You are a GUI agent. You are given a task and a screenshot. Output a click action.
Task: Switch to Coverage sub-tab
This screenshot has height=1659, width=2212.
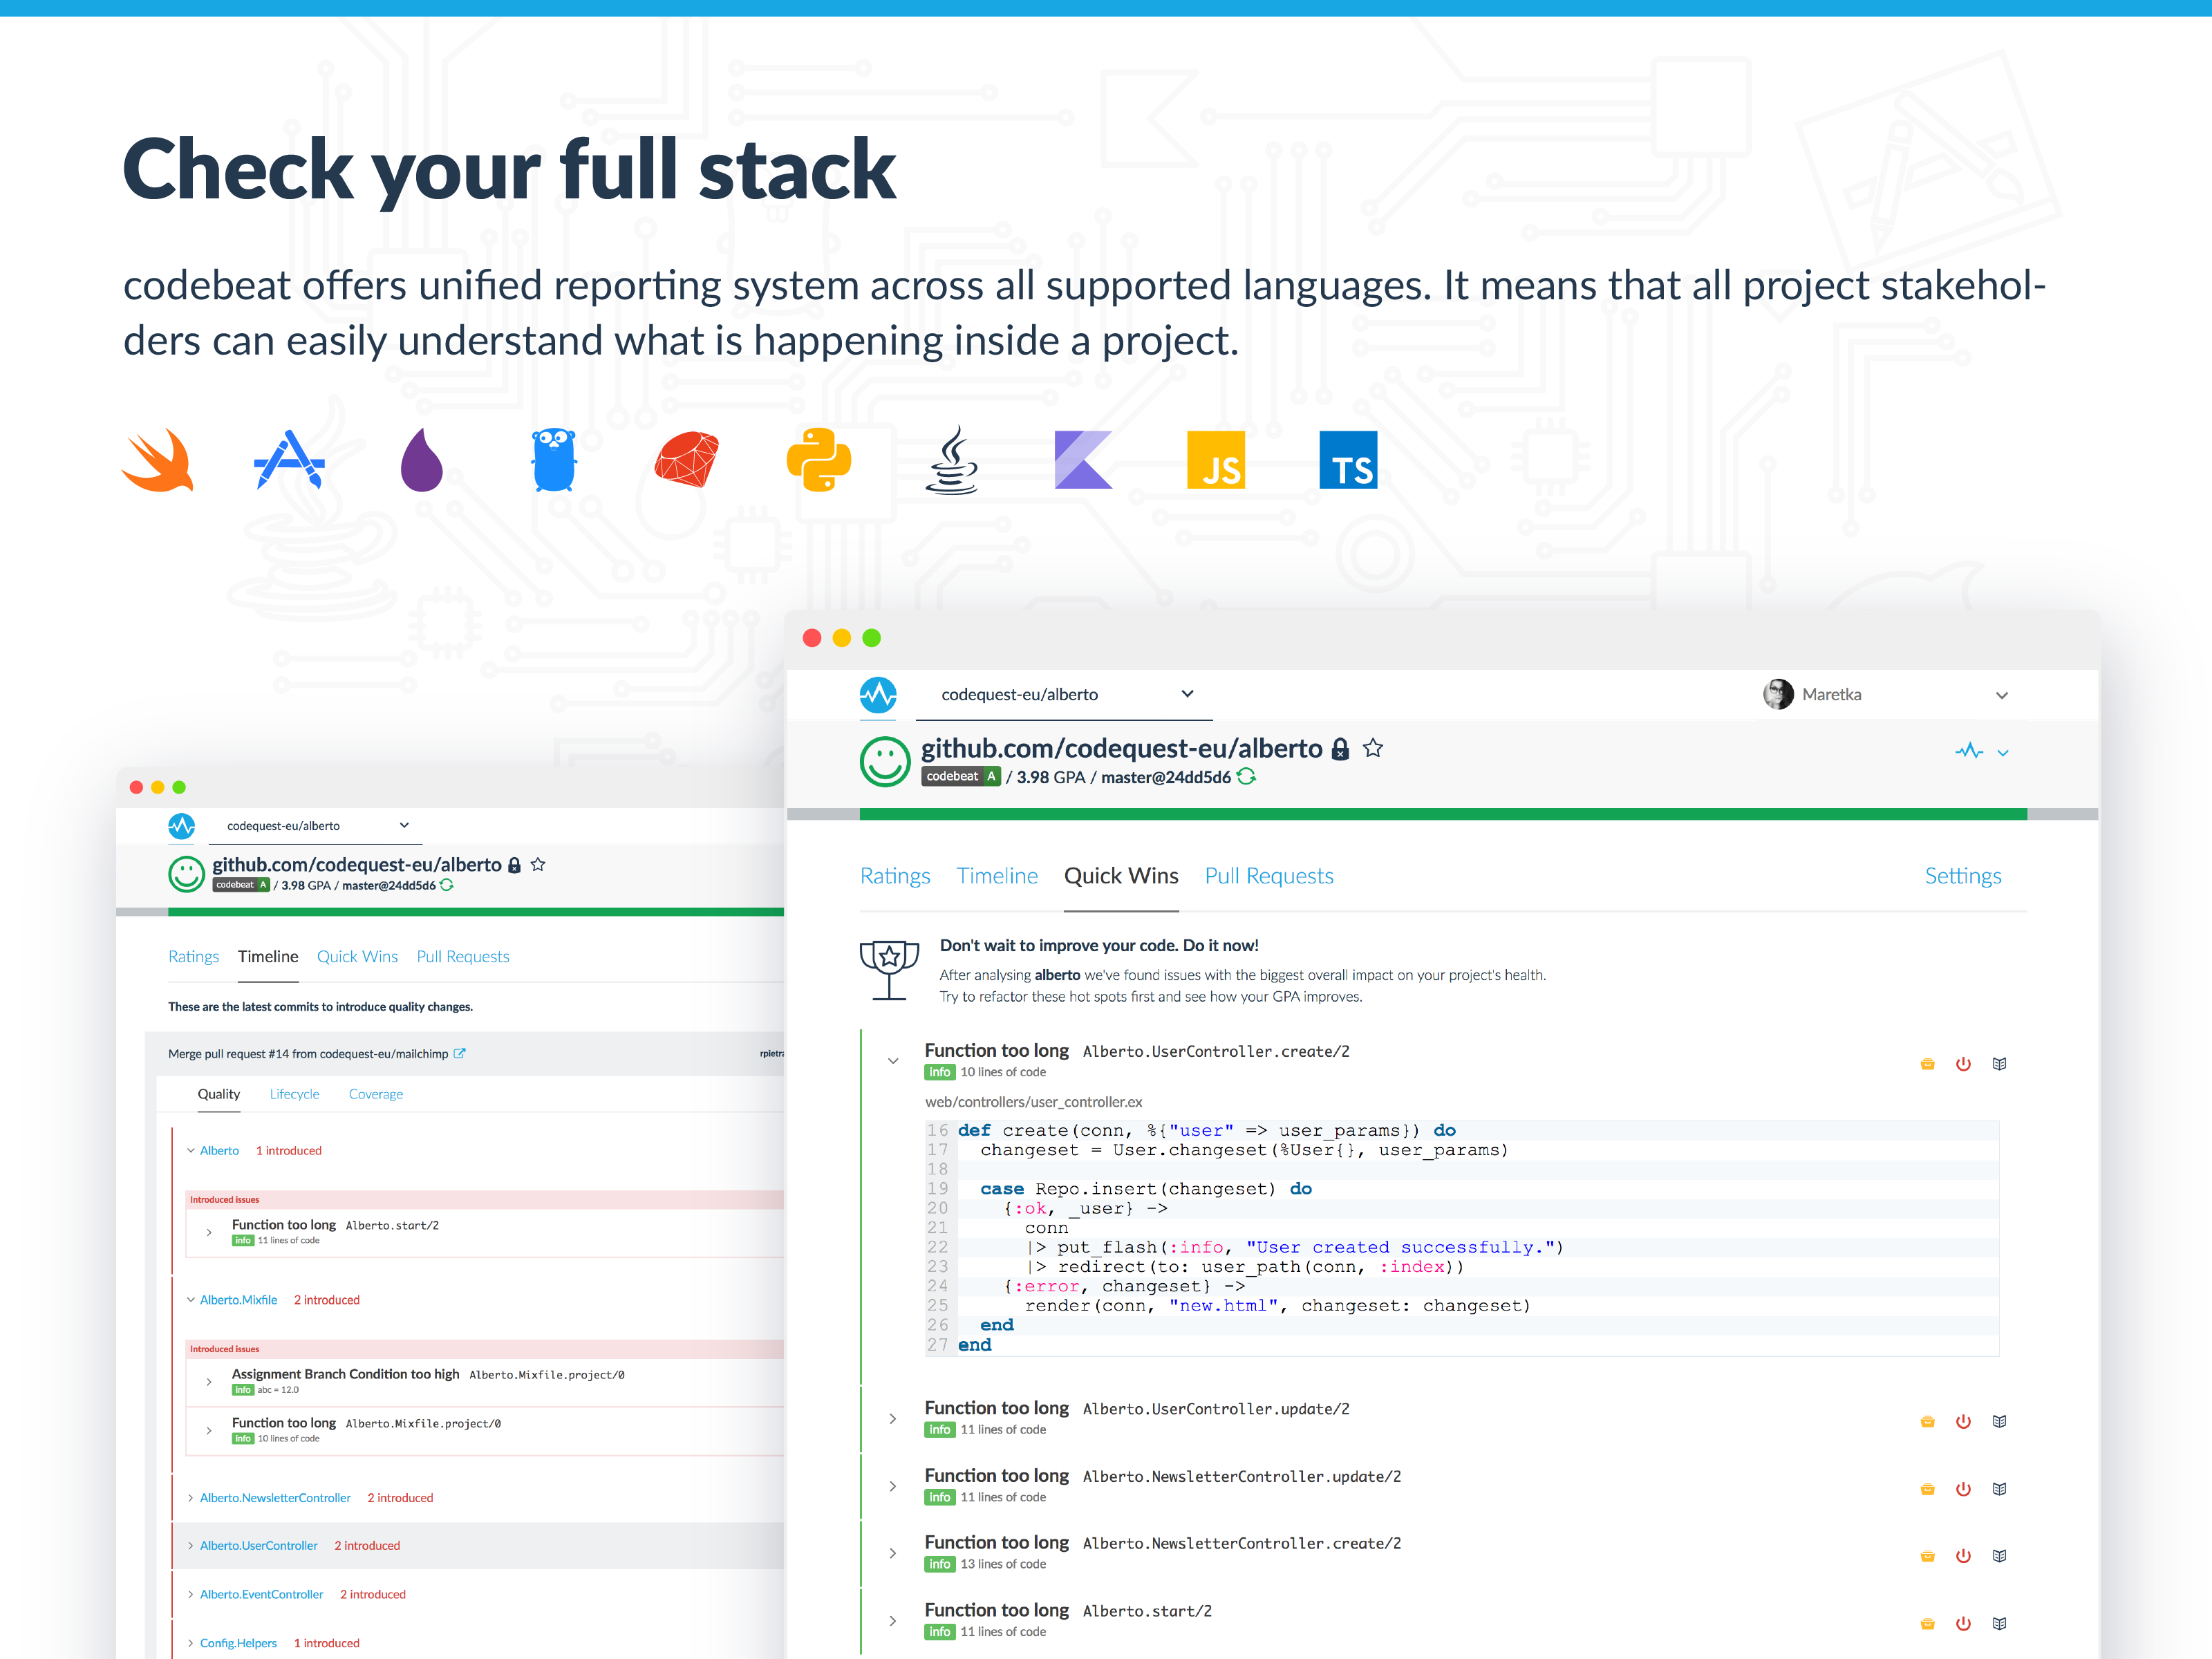tap(376, 1094)
